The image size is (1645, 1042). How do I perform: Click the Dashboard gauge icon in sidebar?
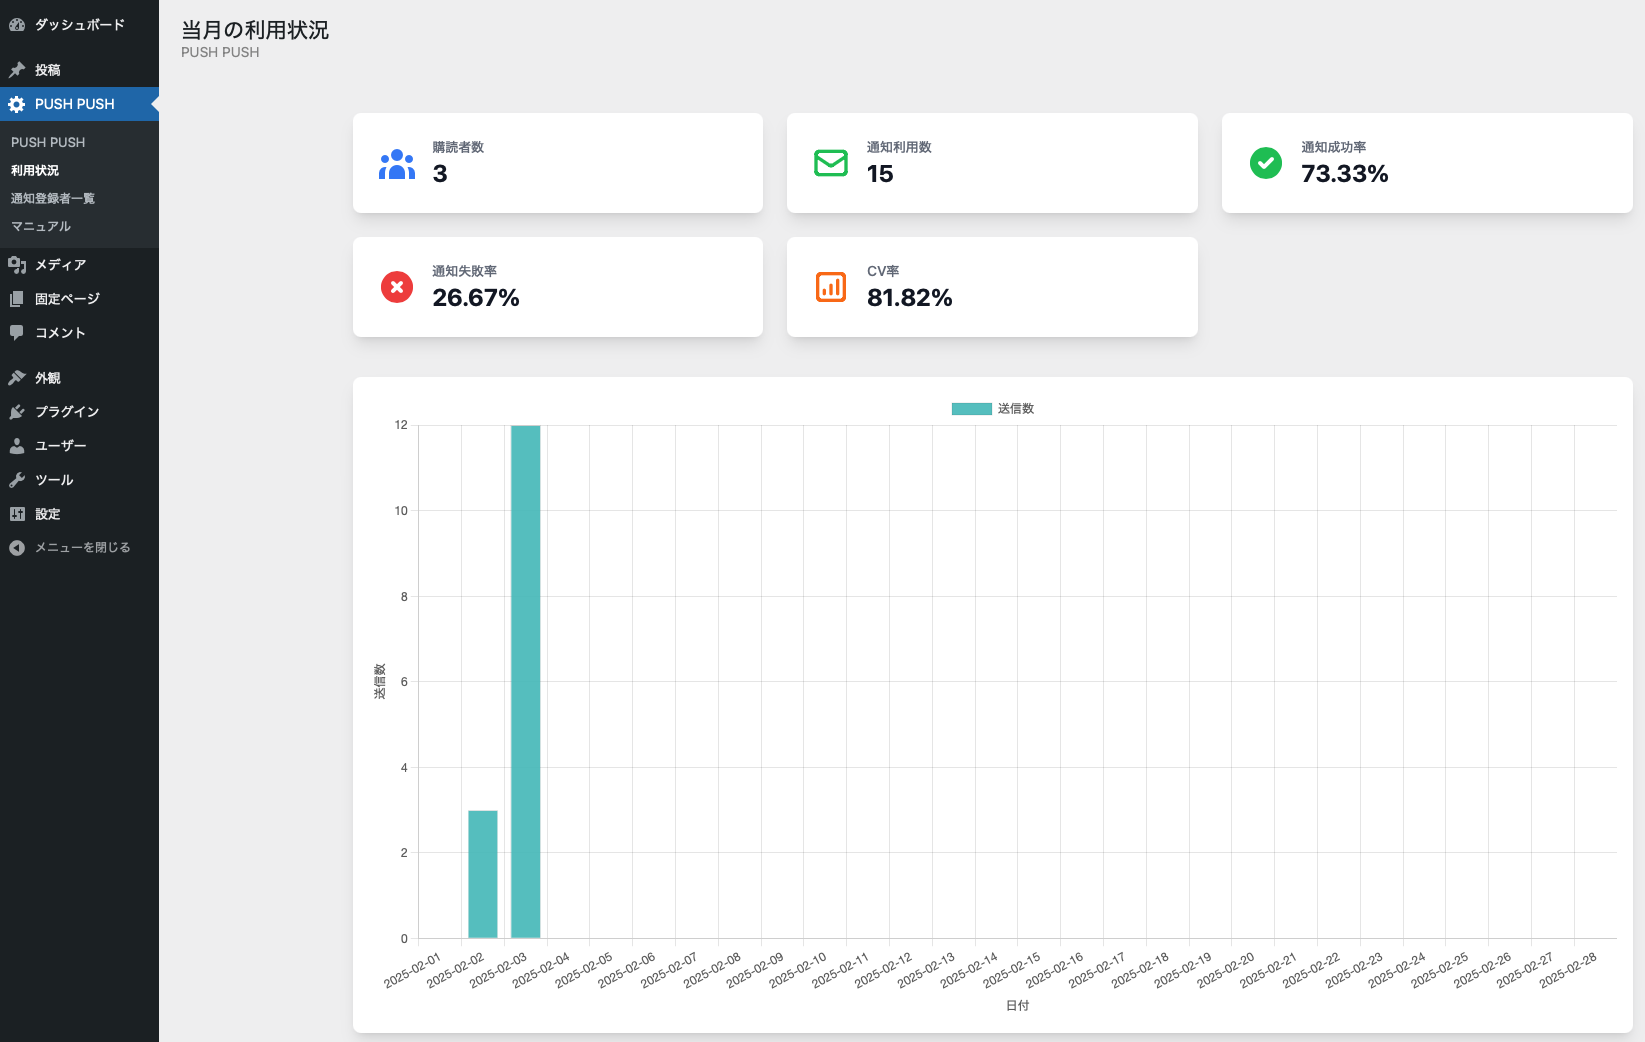click(x=17, y=25)
